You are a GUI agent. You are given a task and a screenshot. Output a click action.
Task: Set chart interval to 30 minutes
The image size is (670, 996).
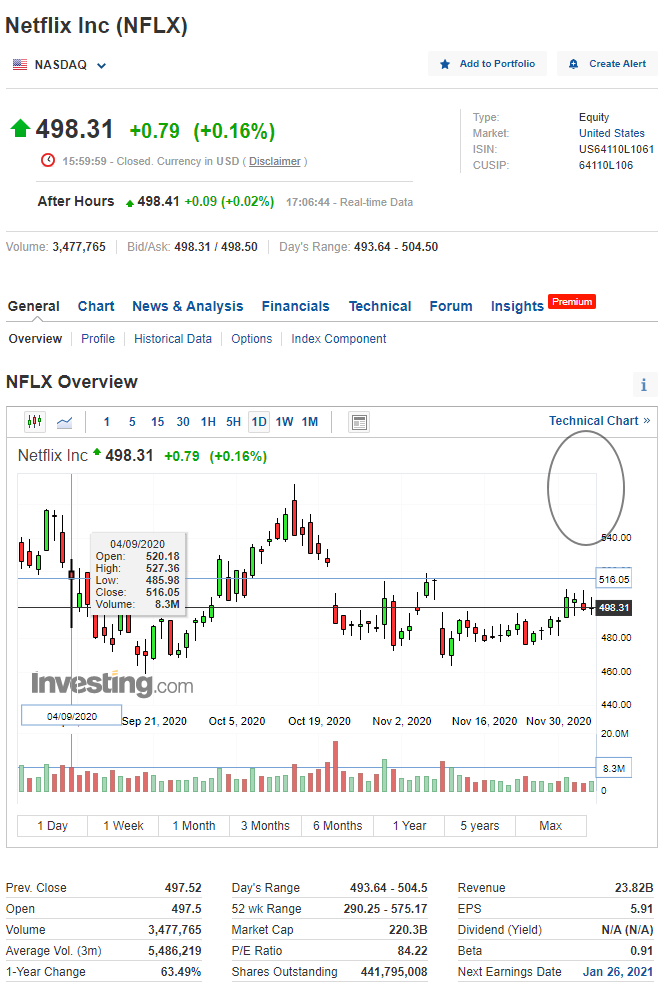tap(183, 422)
